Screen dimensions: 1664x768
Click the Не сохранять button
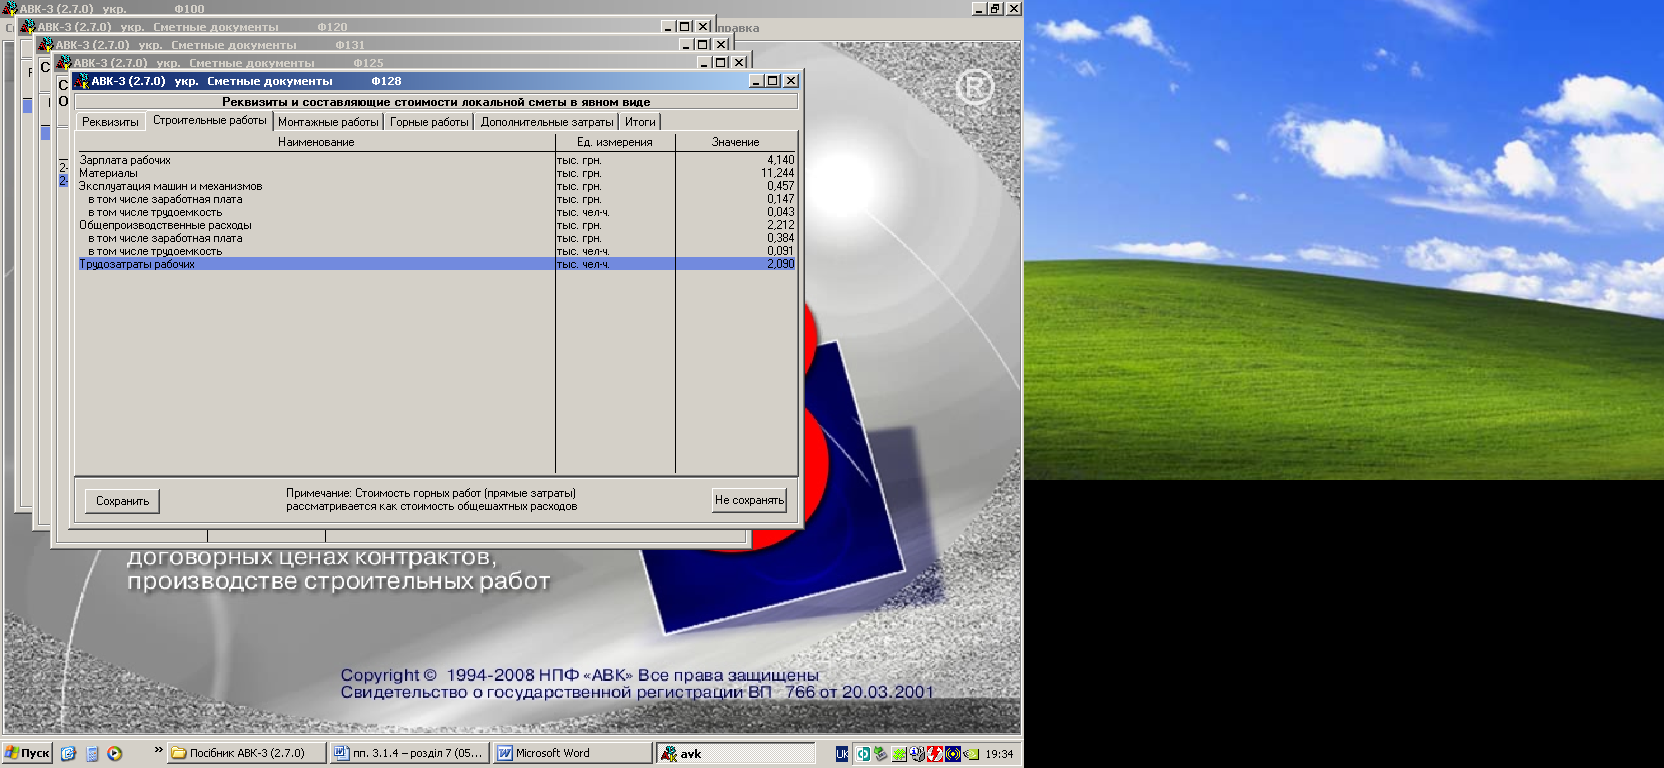pyautogui.click(x=749, y=500)
